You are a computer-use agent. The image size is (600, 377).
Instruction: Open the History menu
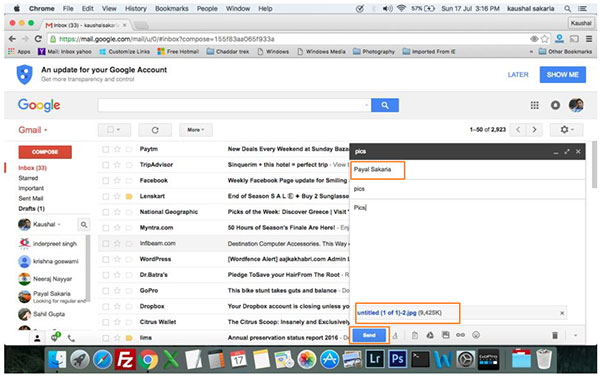[x=136, y=8]
